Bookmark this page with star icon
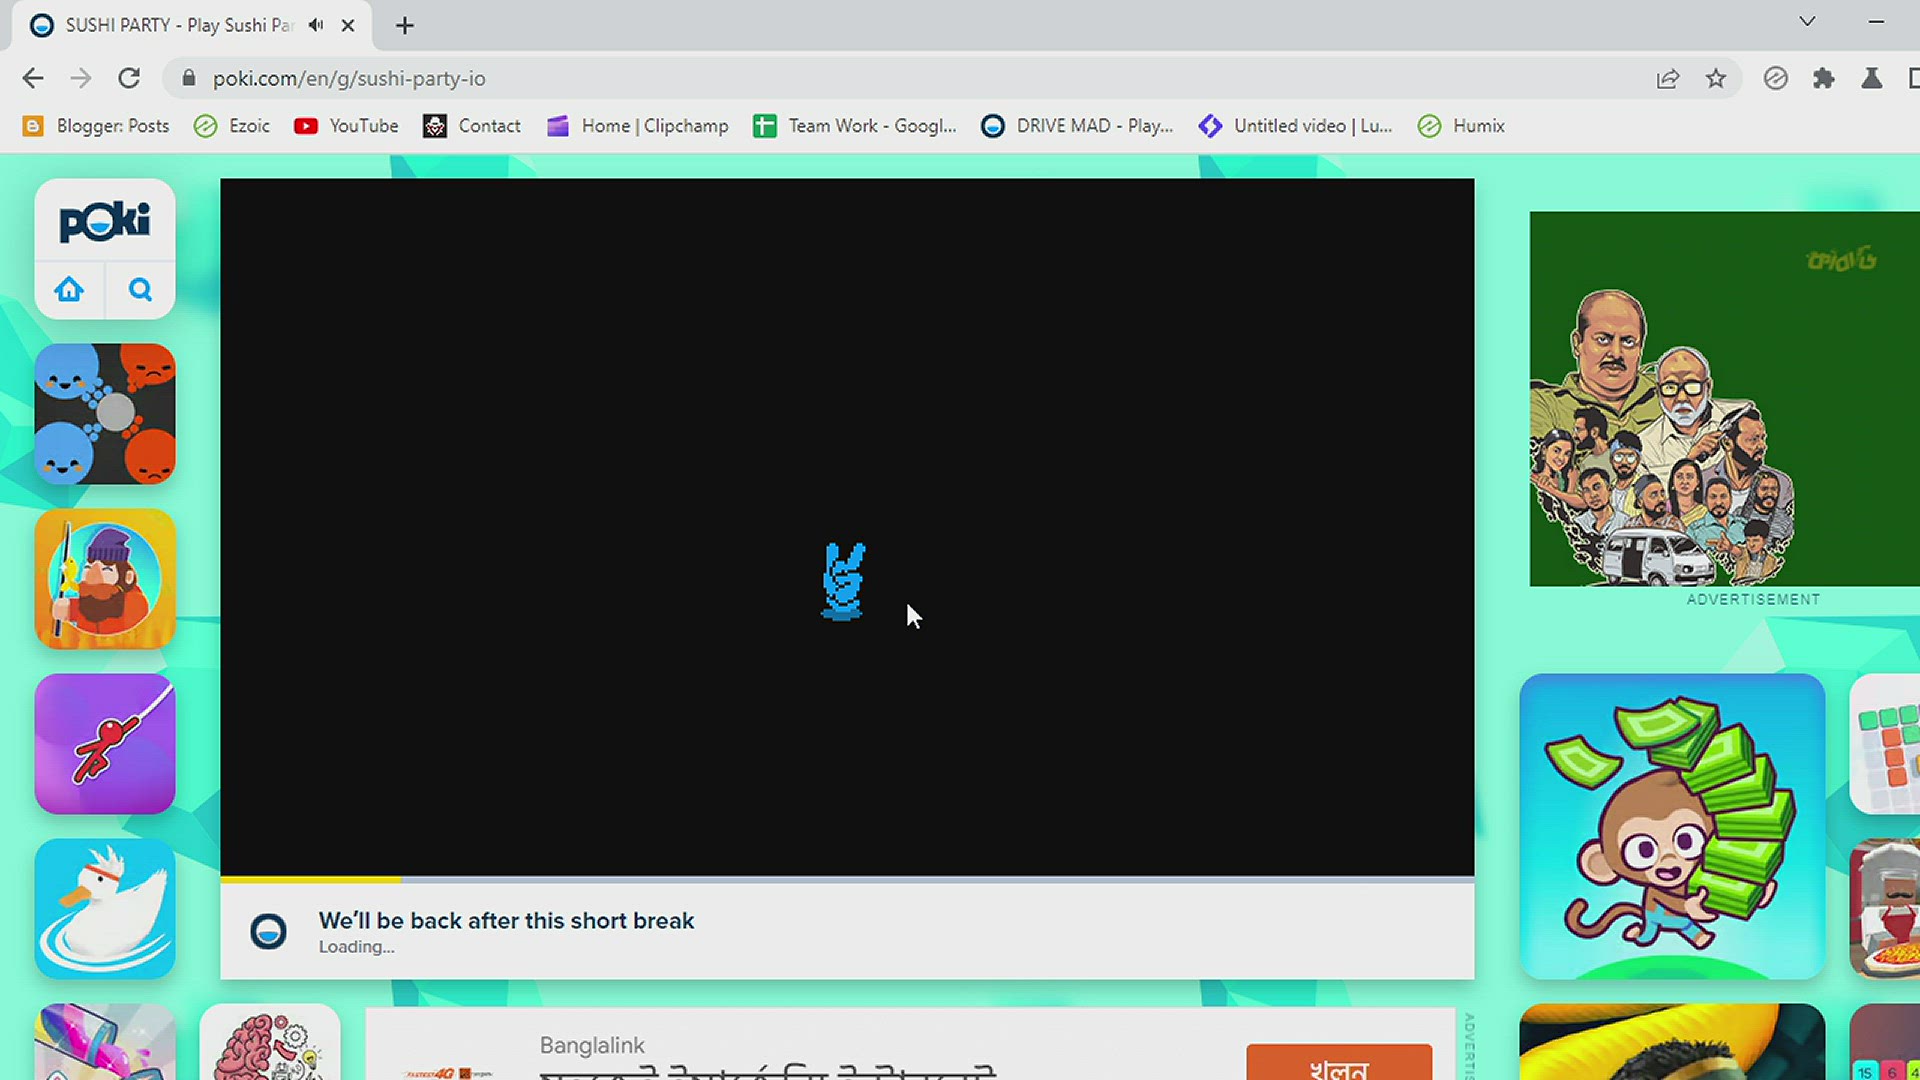 (1716, 78)
